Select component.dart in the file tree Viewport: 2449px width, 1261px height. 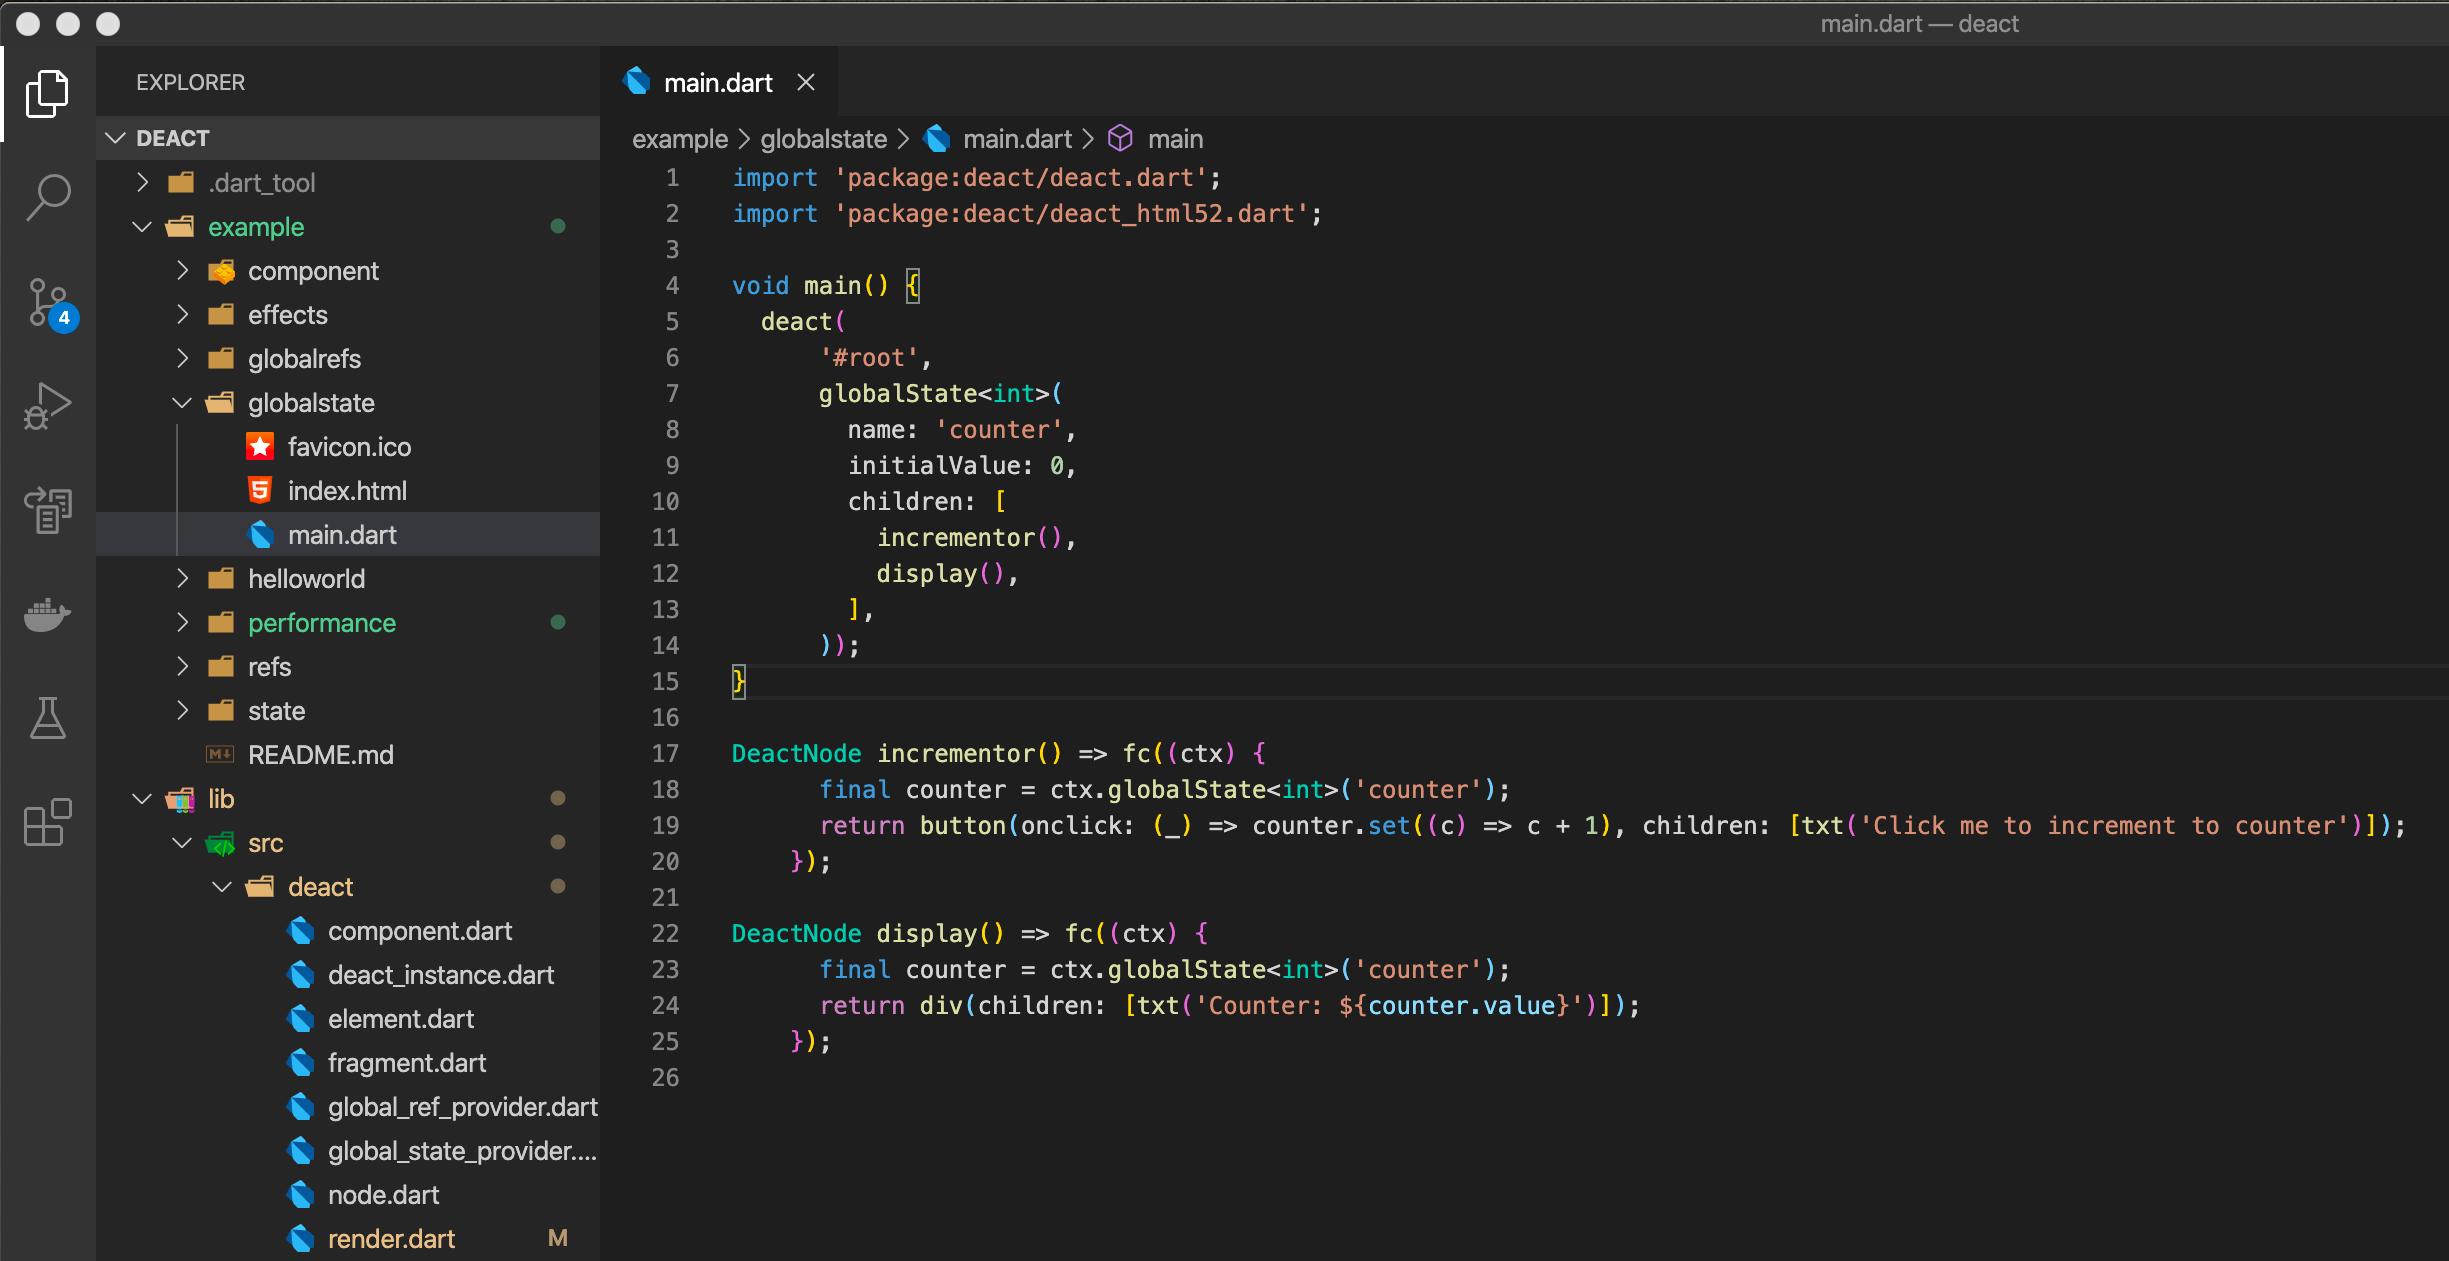pos(420,930)
